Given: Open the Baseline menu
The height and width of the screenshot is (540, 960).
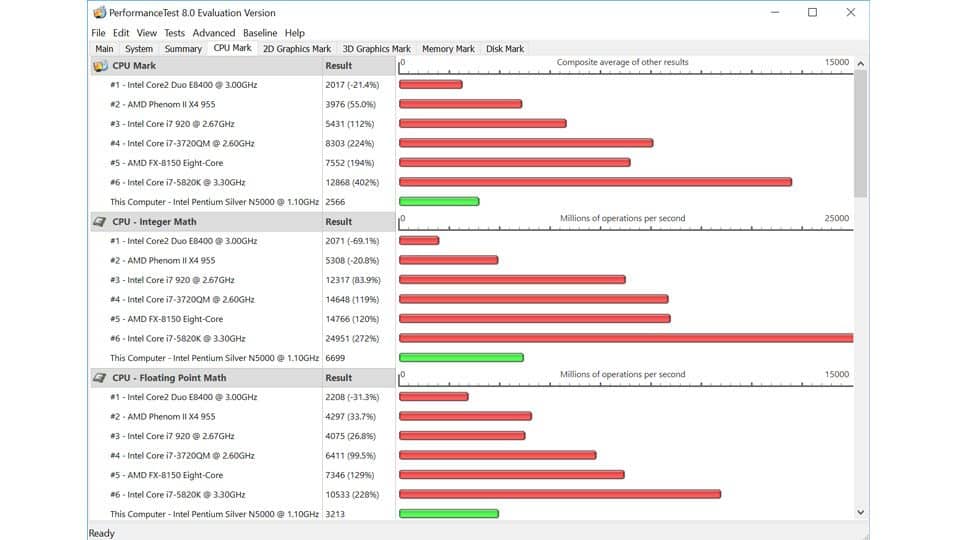Looking at the screenshot, I should click(260, 33).
